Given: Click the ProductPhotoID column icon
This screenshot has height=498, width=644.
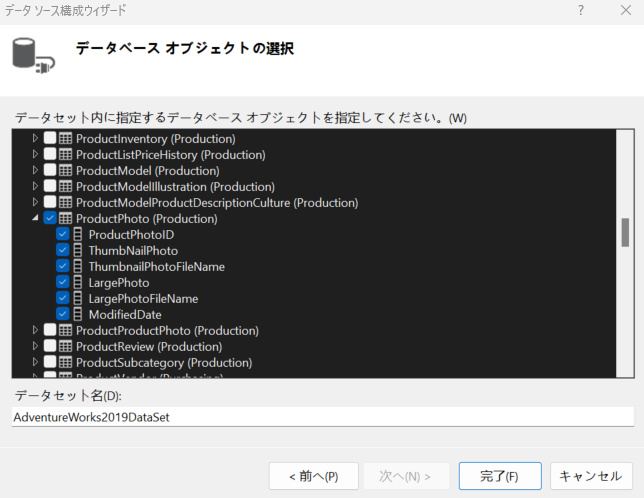Looking at the screenshot, I should point(78,235).
